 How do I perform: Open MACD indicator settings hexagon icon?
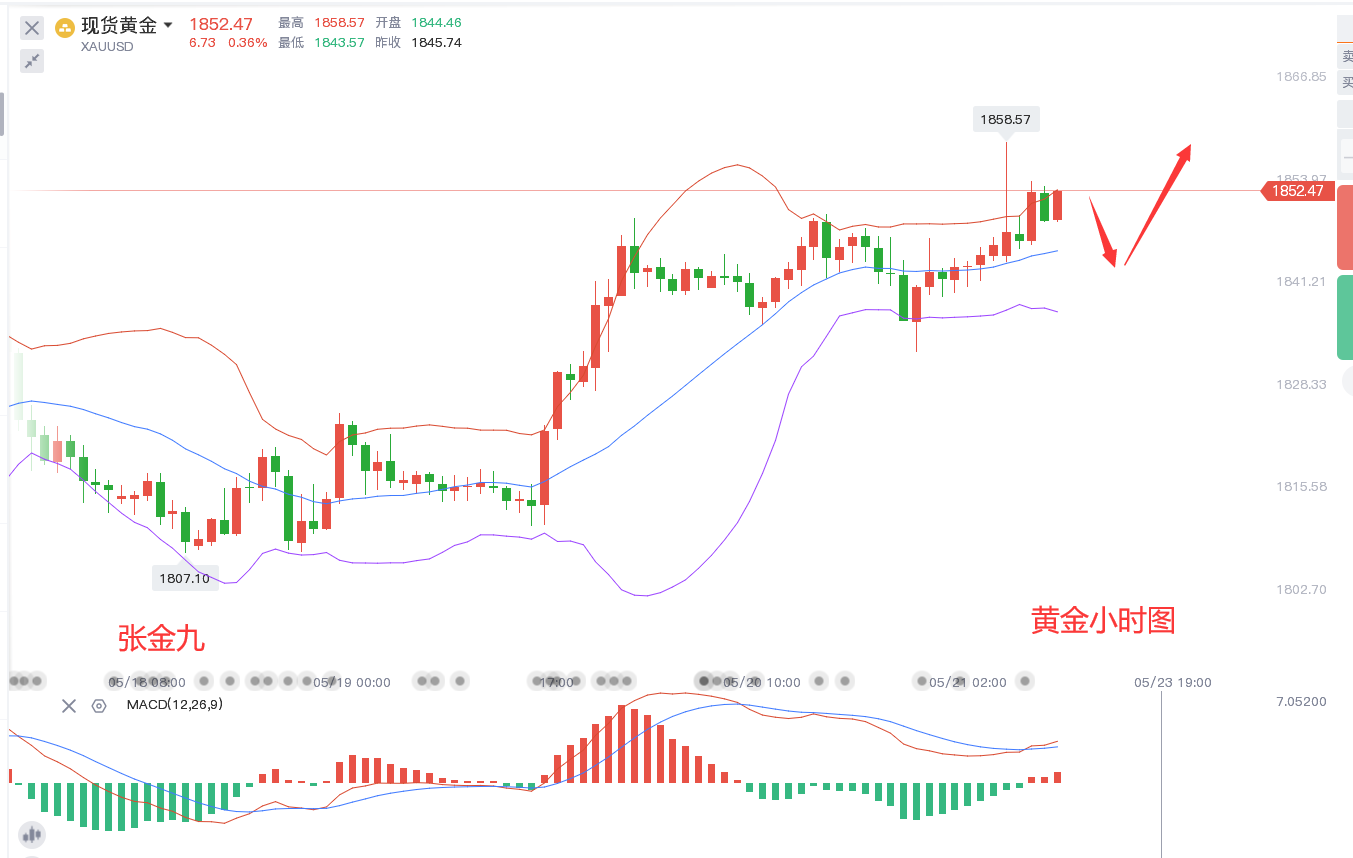click(99, 706)
